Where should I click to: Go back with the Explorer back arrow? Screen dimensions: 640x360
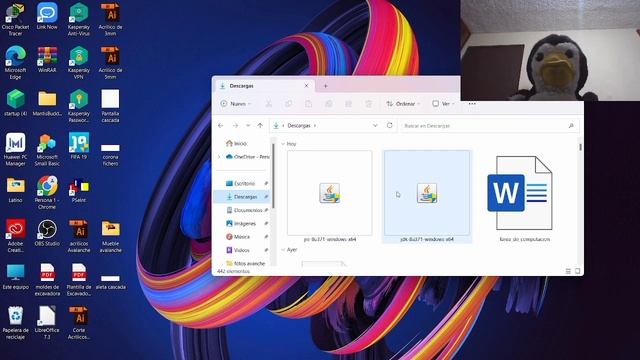(x=221, y=126)
